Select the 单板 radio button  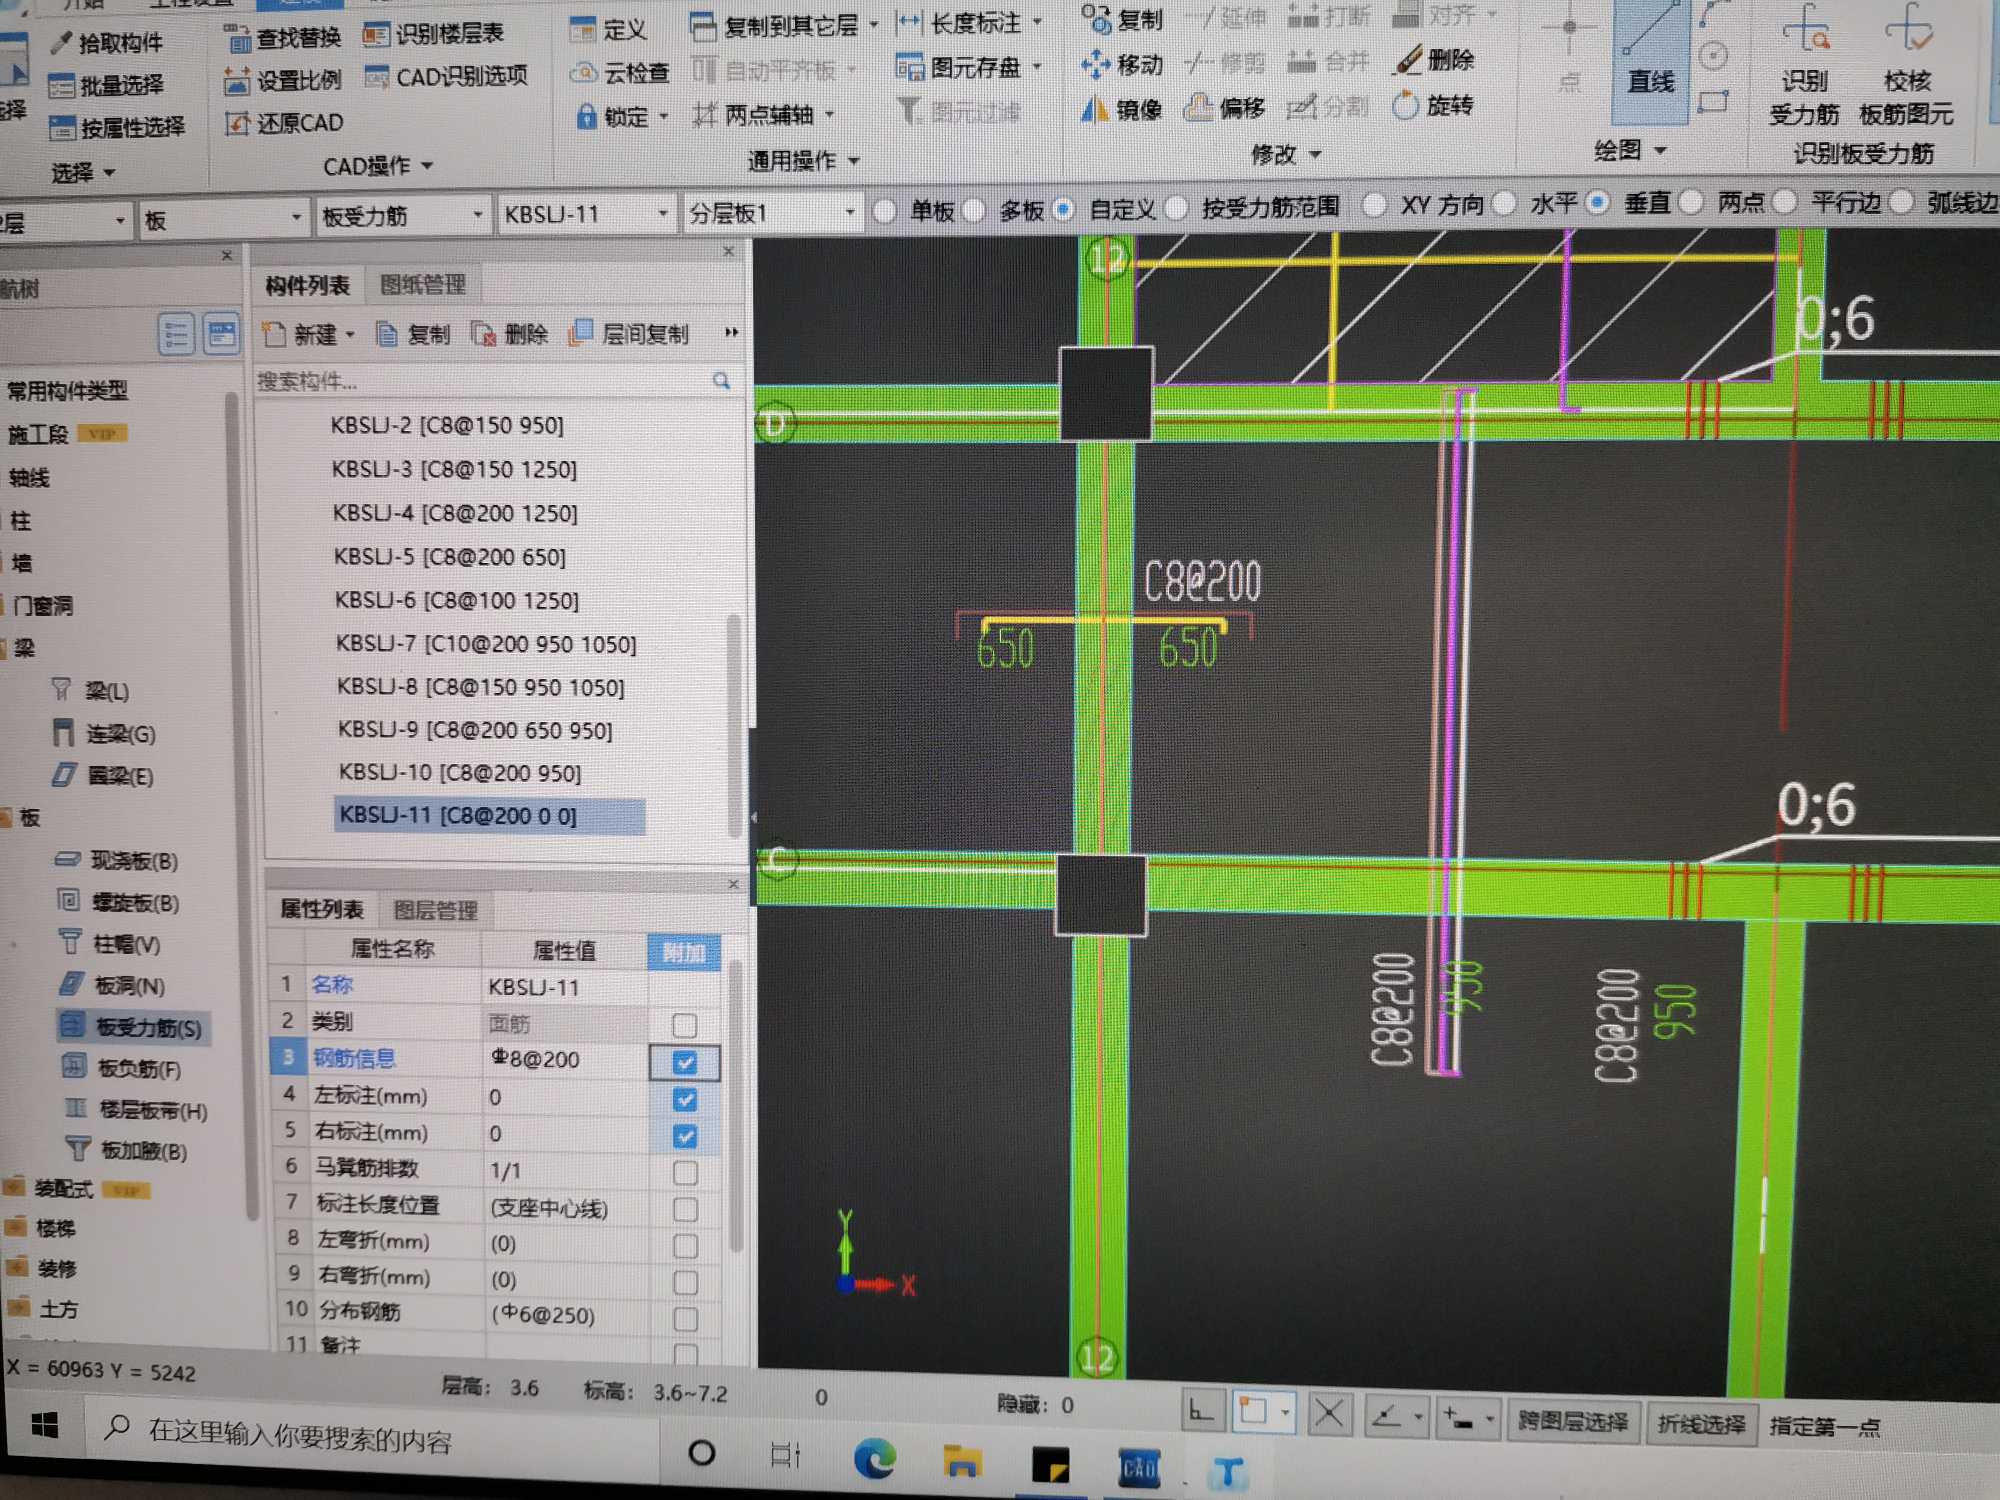pyautogui.click(x=884, y=211)
